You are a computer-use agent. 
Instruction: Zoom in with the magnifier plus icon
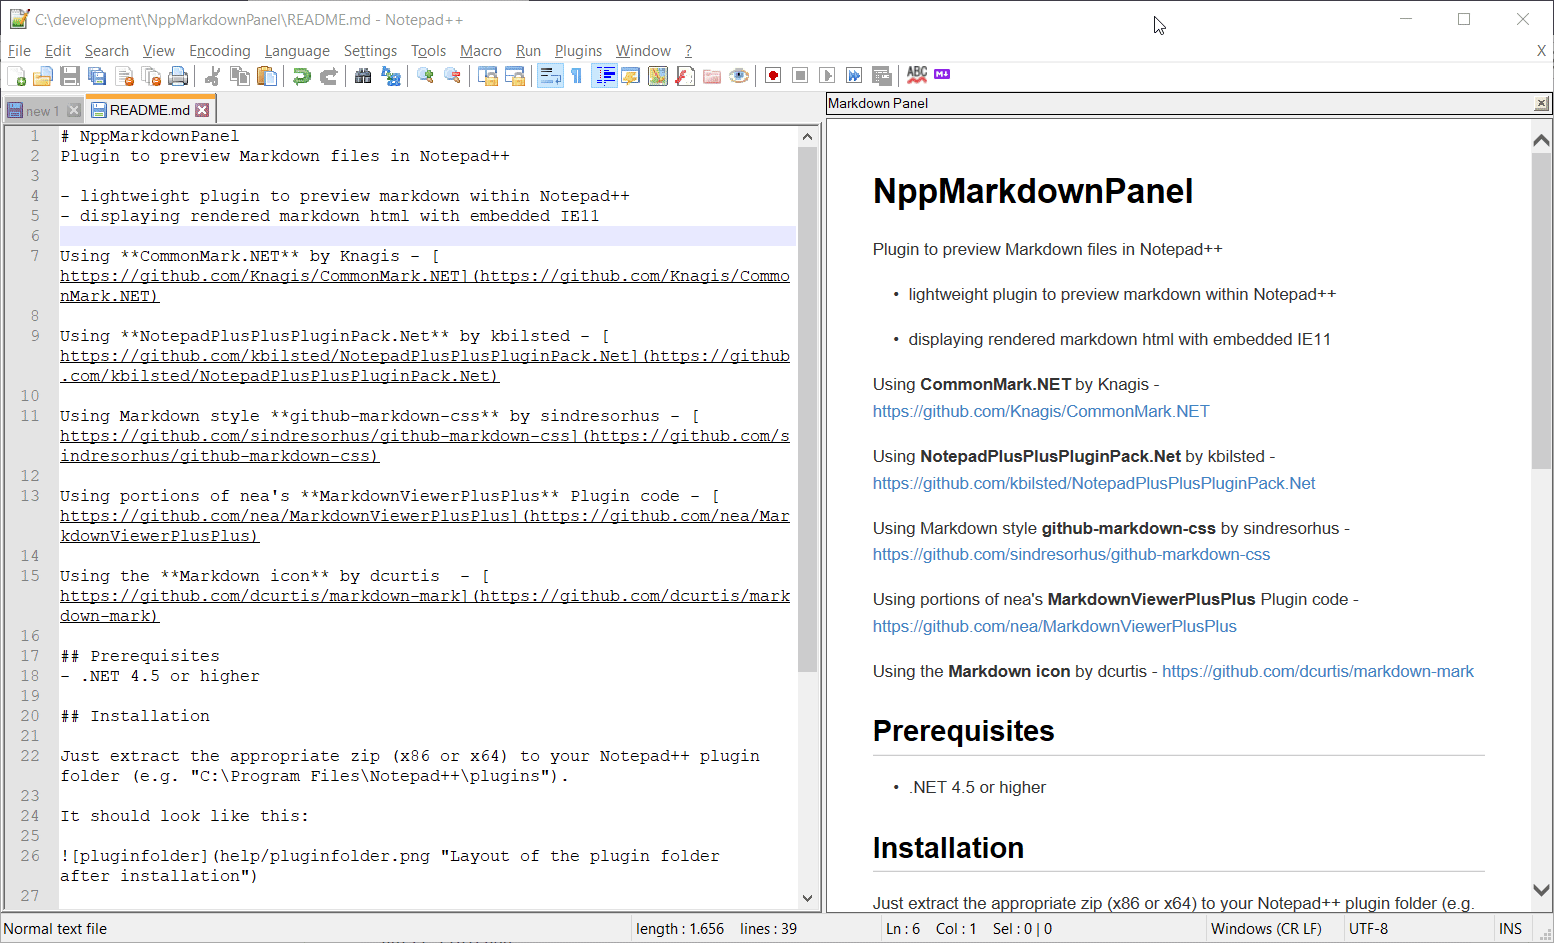(x=425, y=76)
